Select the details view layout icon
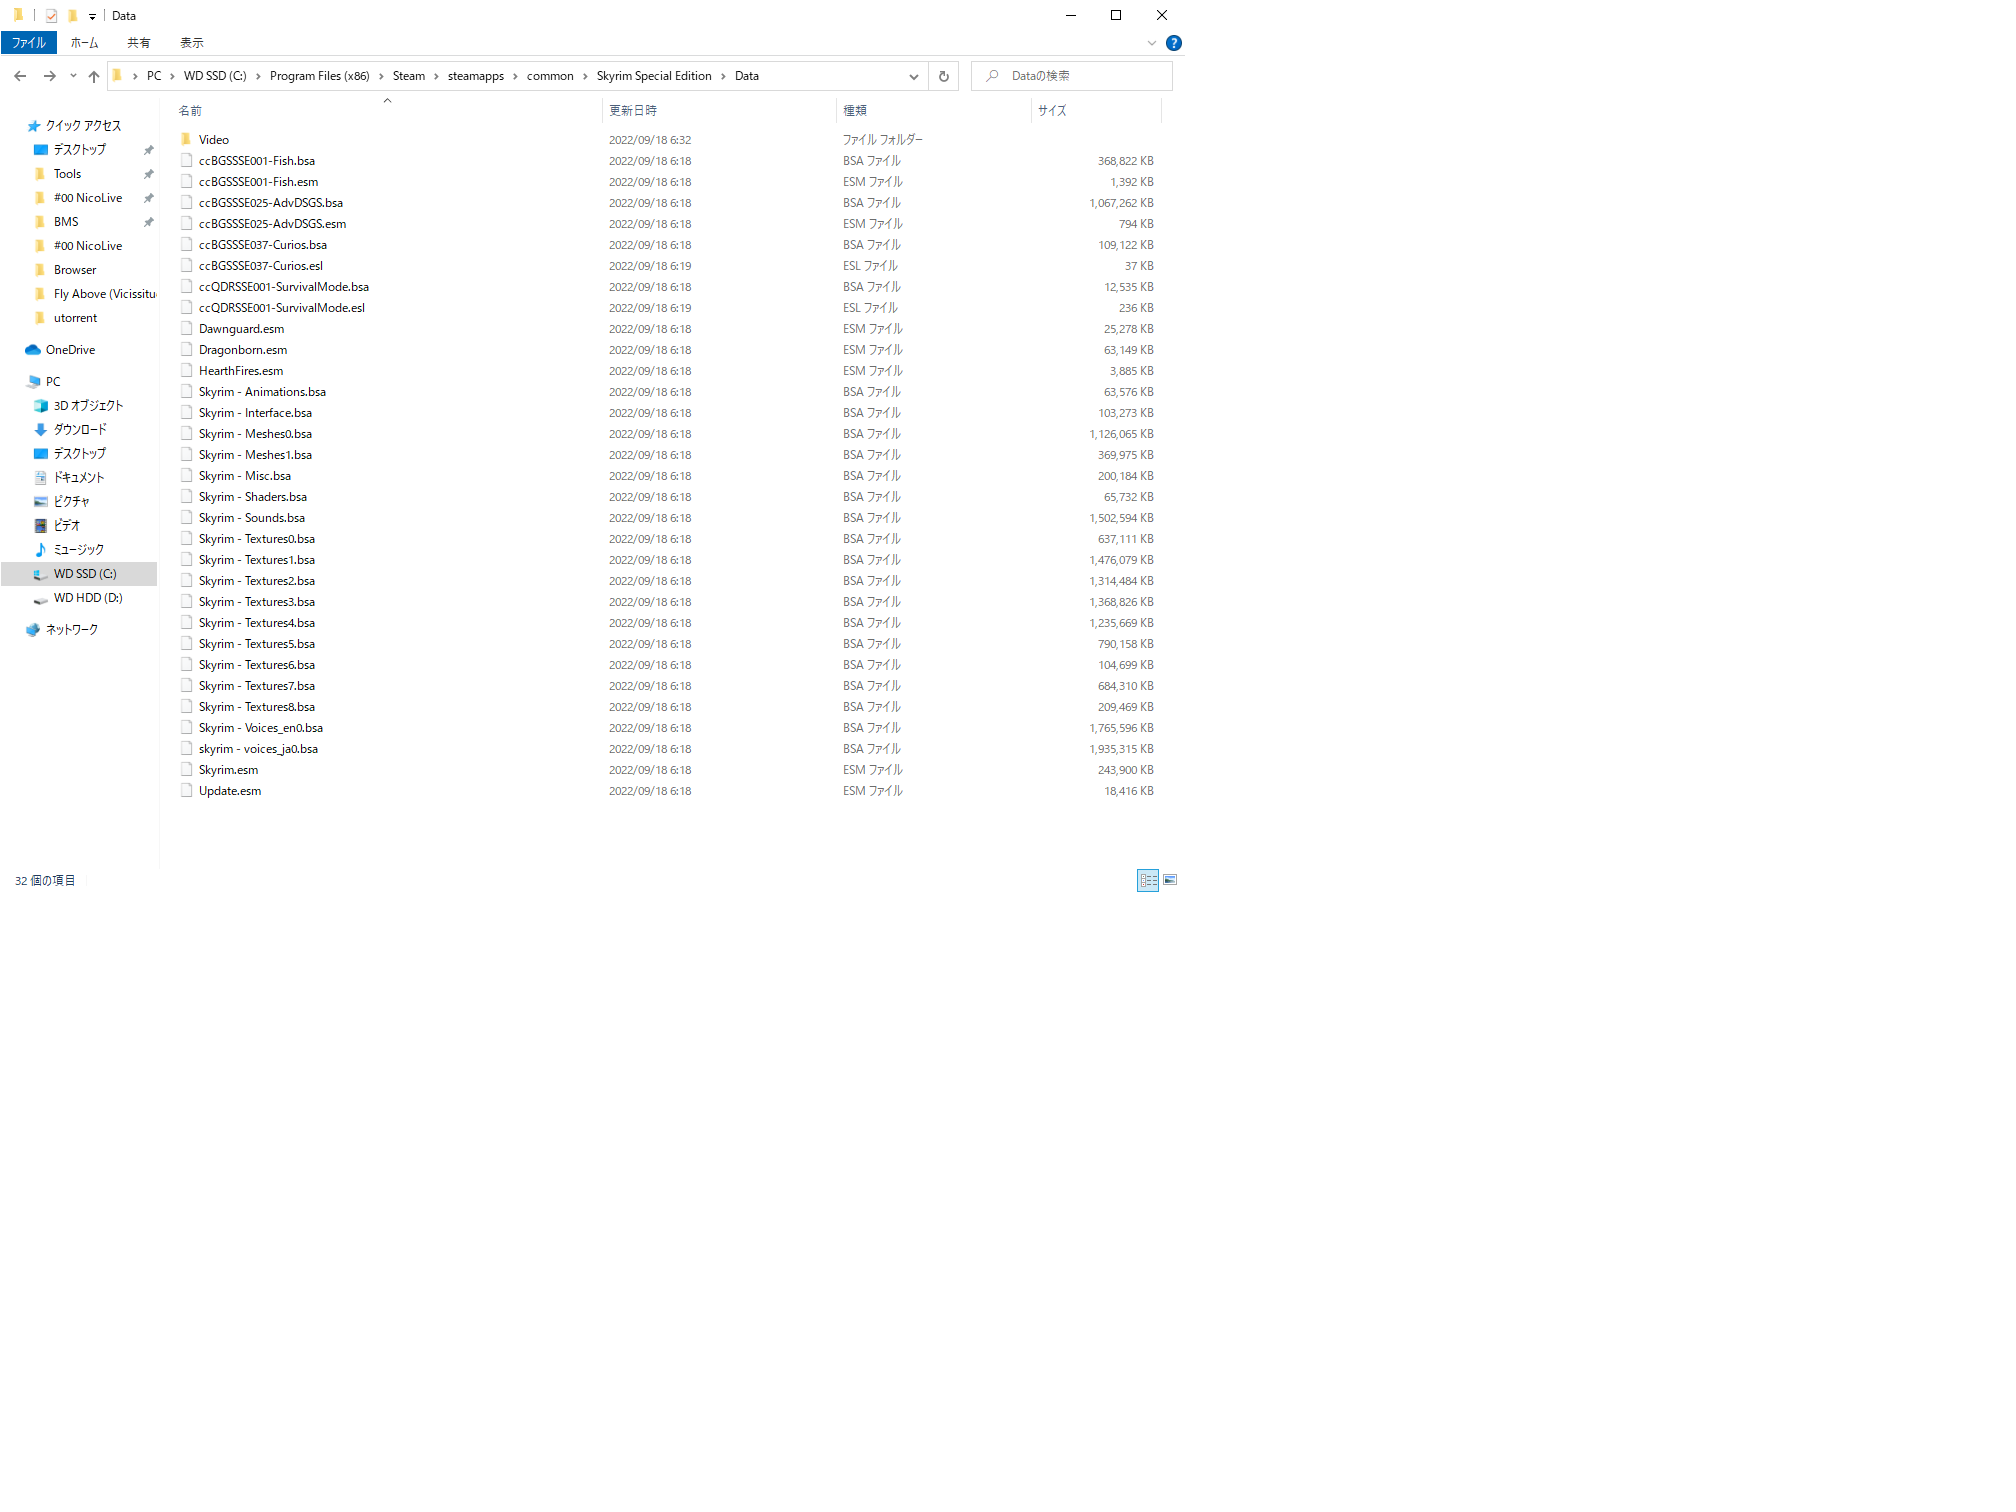 tap(1148, 880)
